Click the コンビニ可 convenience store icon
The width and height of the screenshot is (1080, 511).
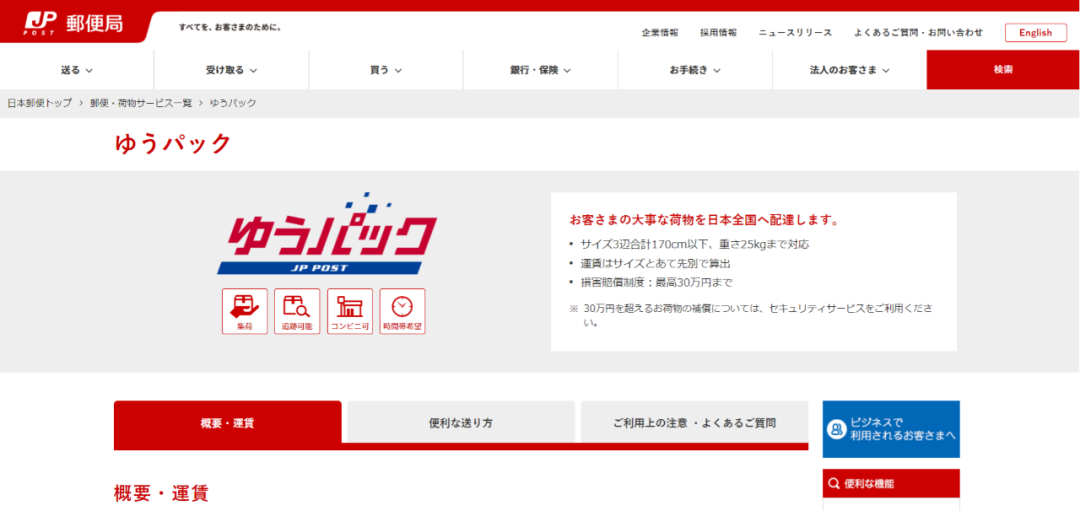point(350,311)
